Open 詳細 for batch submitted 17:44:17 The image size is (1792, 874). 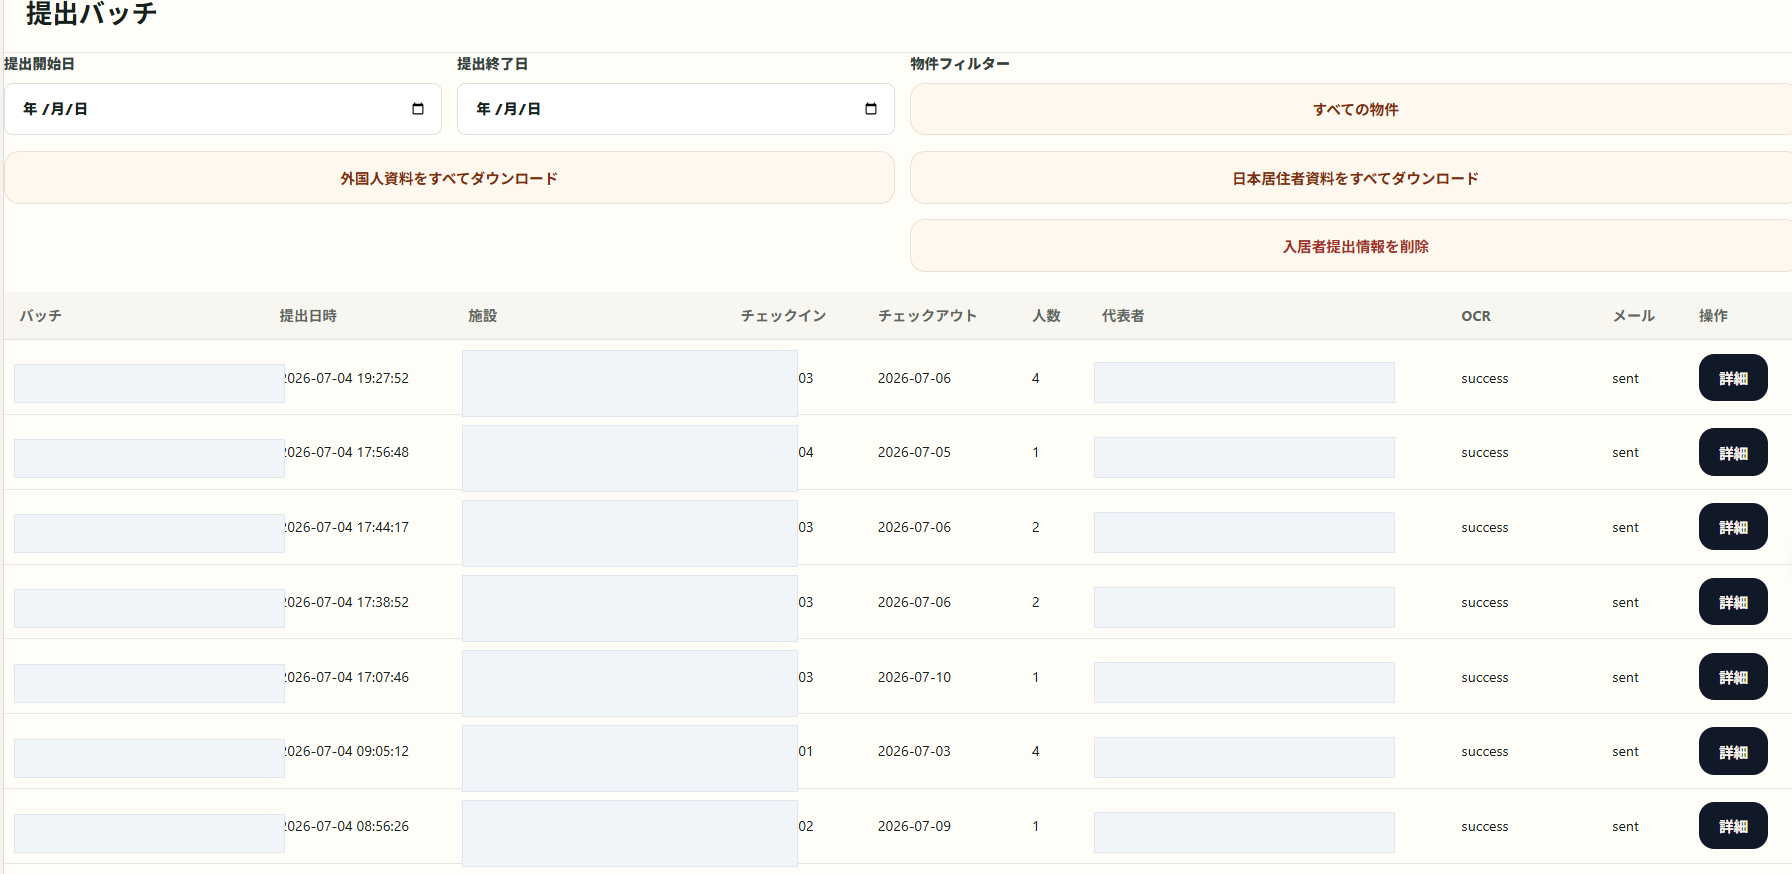click(x=1733, y=527)
